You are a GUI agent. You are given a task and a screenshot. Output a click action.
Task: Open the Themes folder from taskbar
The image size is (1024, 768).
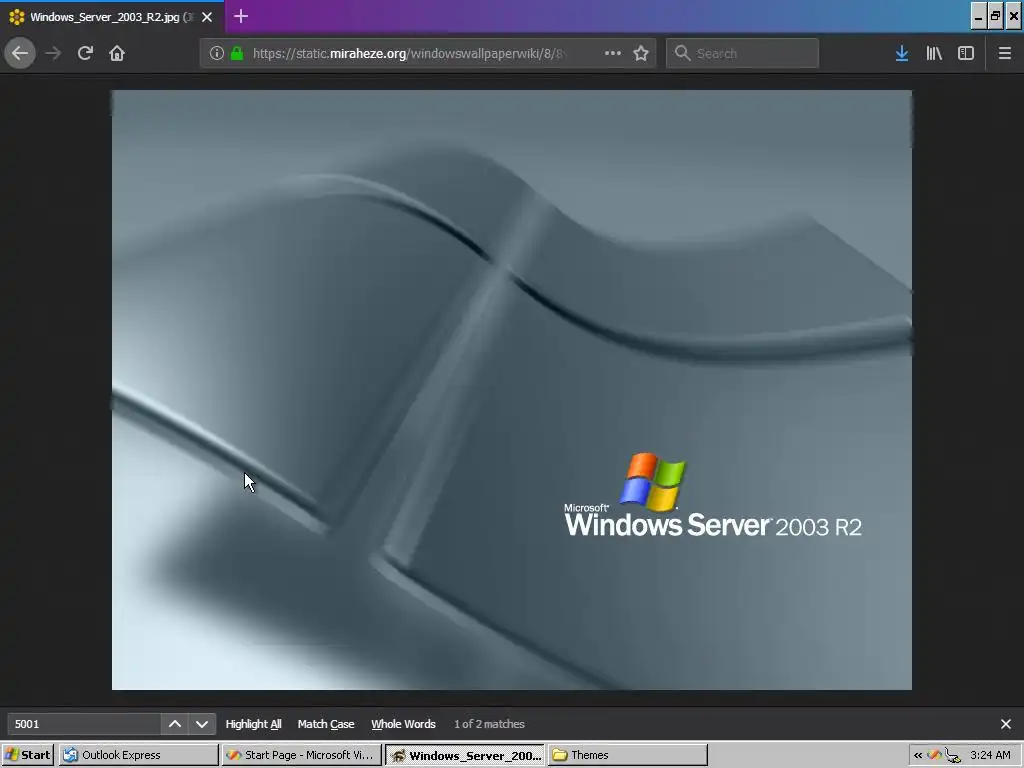coord(628,755)
